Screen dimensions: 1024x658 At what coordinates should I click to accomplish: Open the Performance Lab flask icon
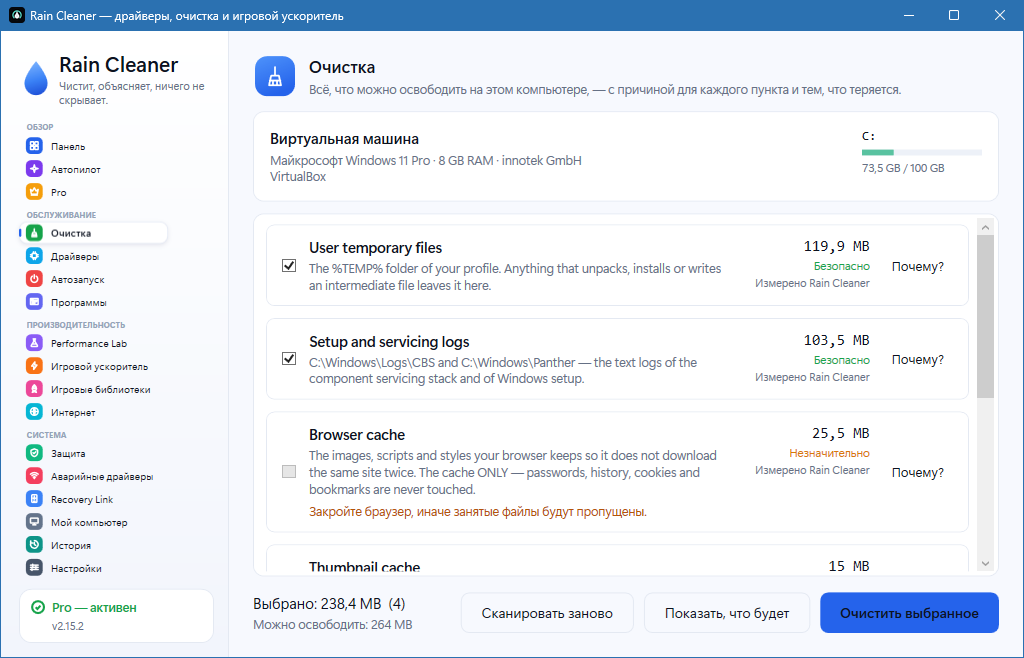[34, 343]
